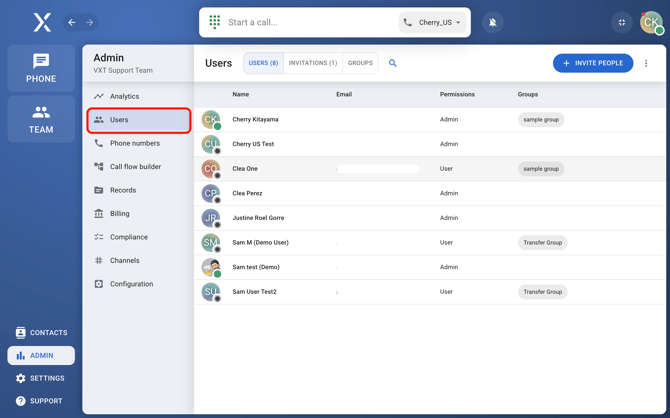Click the dial pad grid icon
This screenshot has width=670, height=418.
click(x=215, y=22)
